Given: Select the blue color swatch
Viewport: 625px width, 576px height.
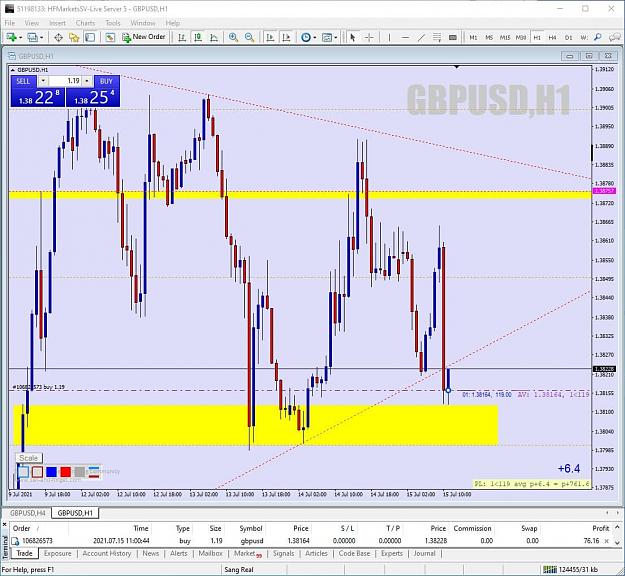Looking at the screenshot, I should click(x=51, y=472).
